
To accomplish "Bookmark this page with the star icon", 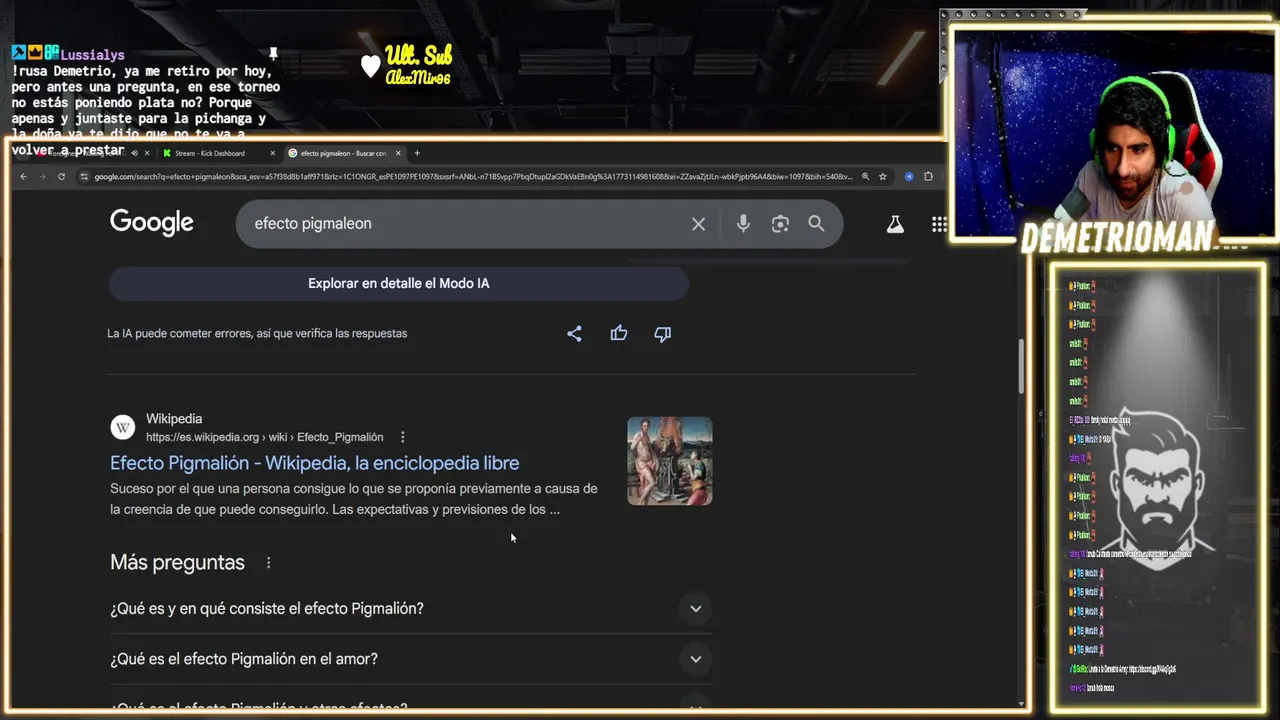I will pos(882,177).
